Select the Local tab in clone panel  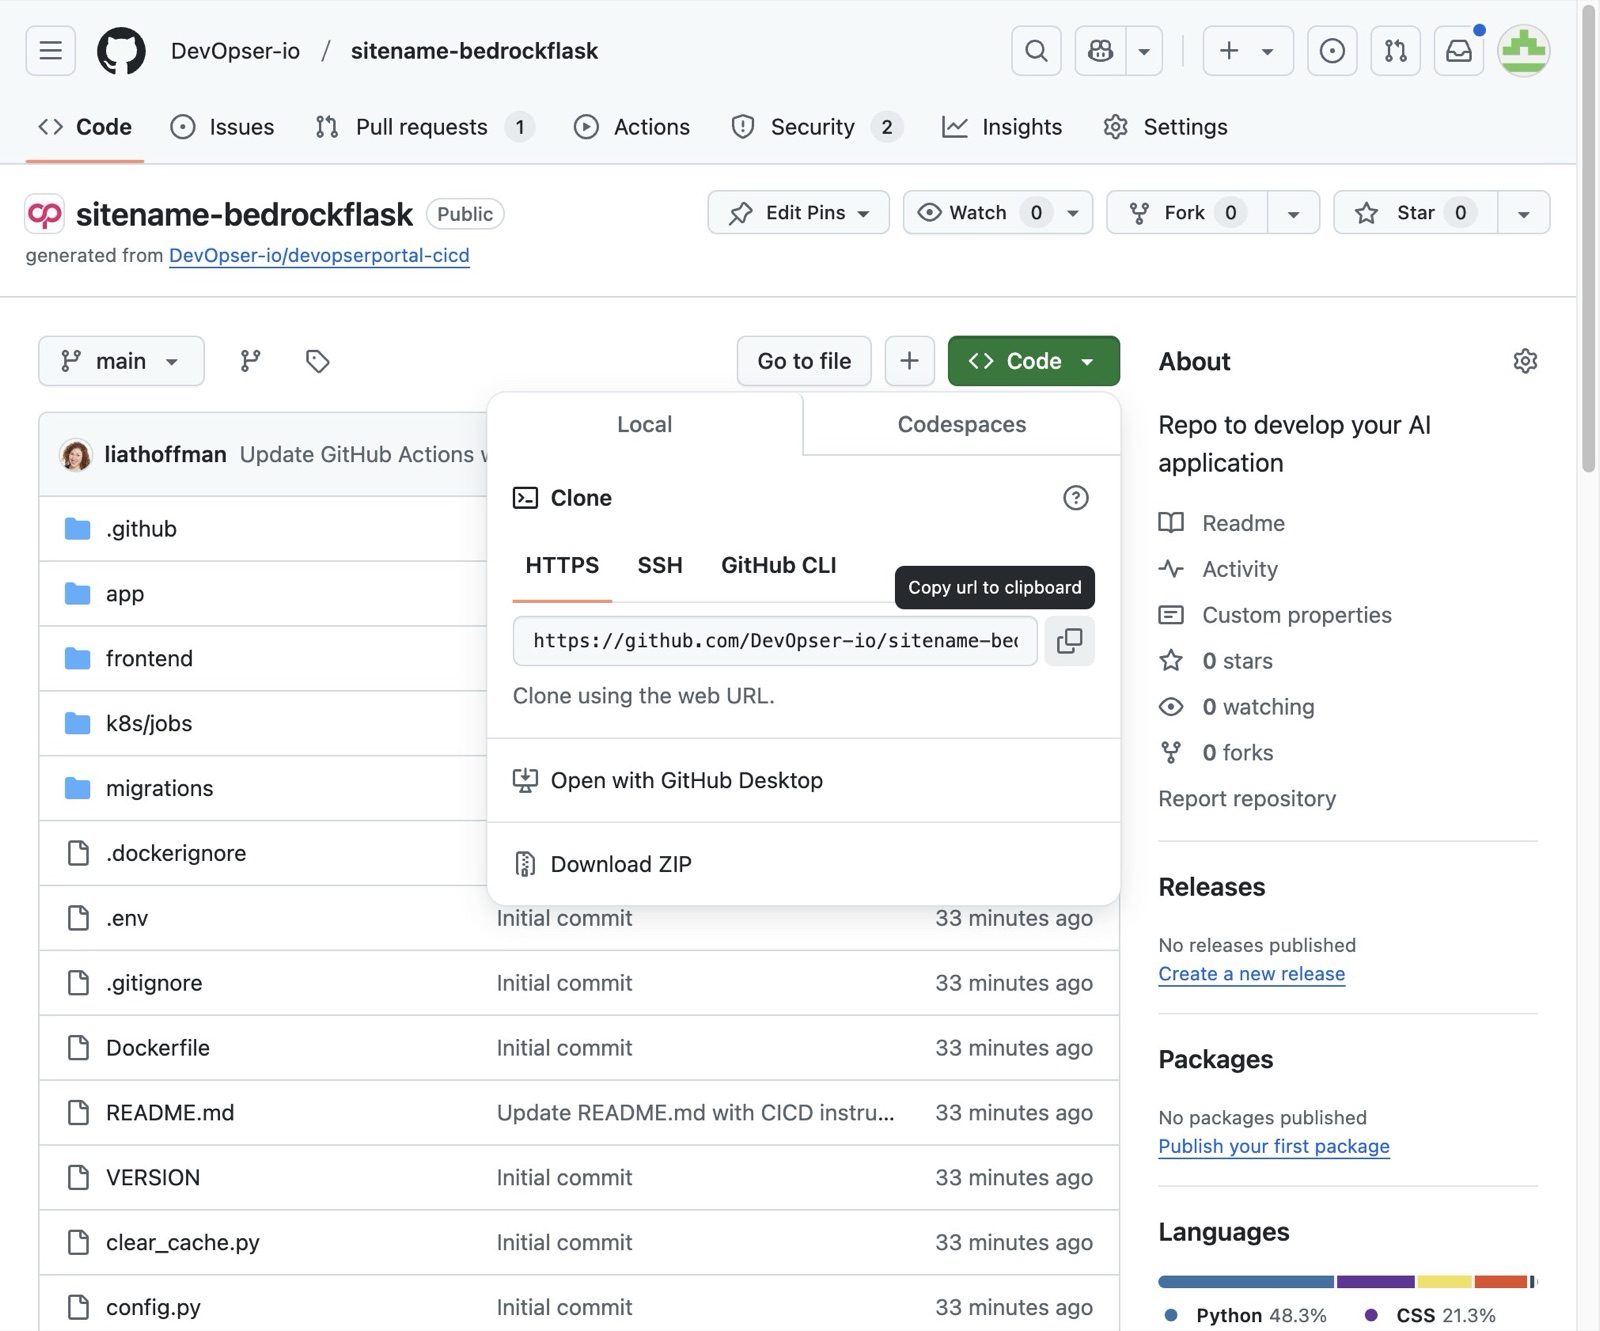644,424
